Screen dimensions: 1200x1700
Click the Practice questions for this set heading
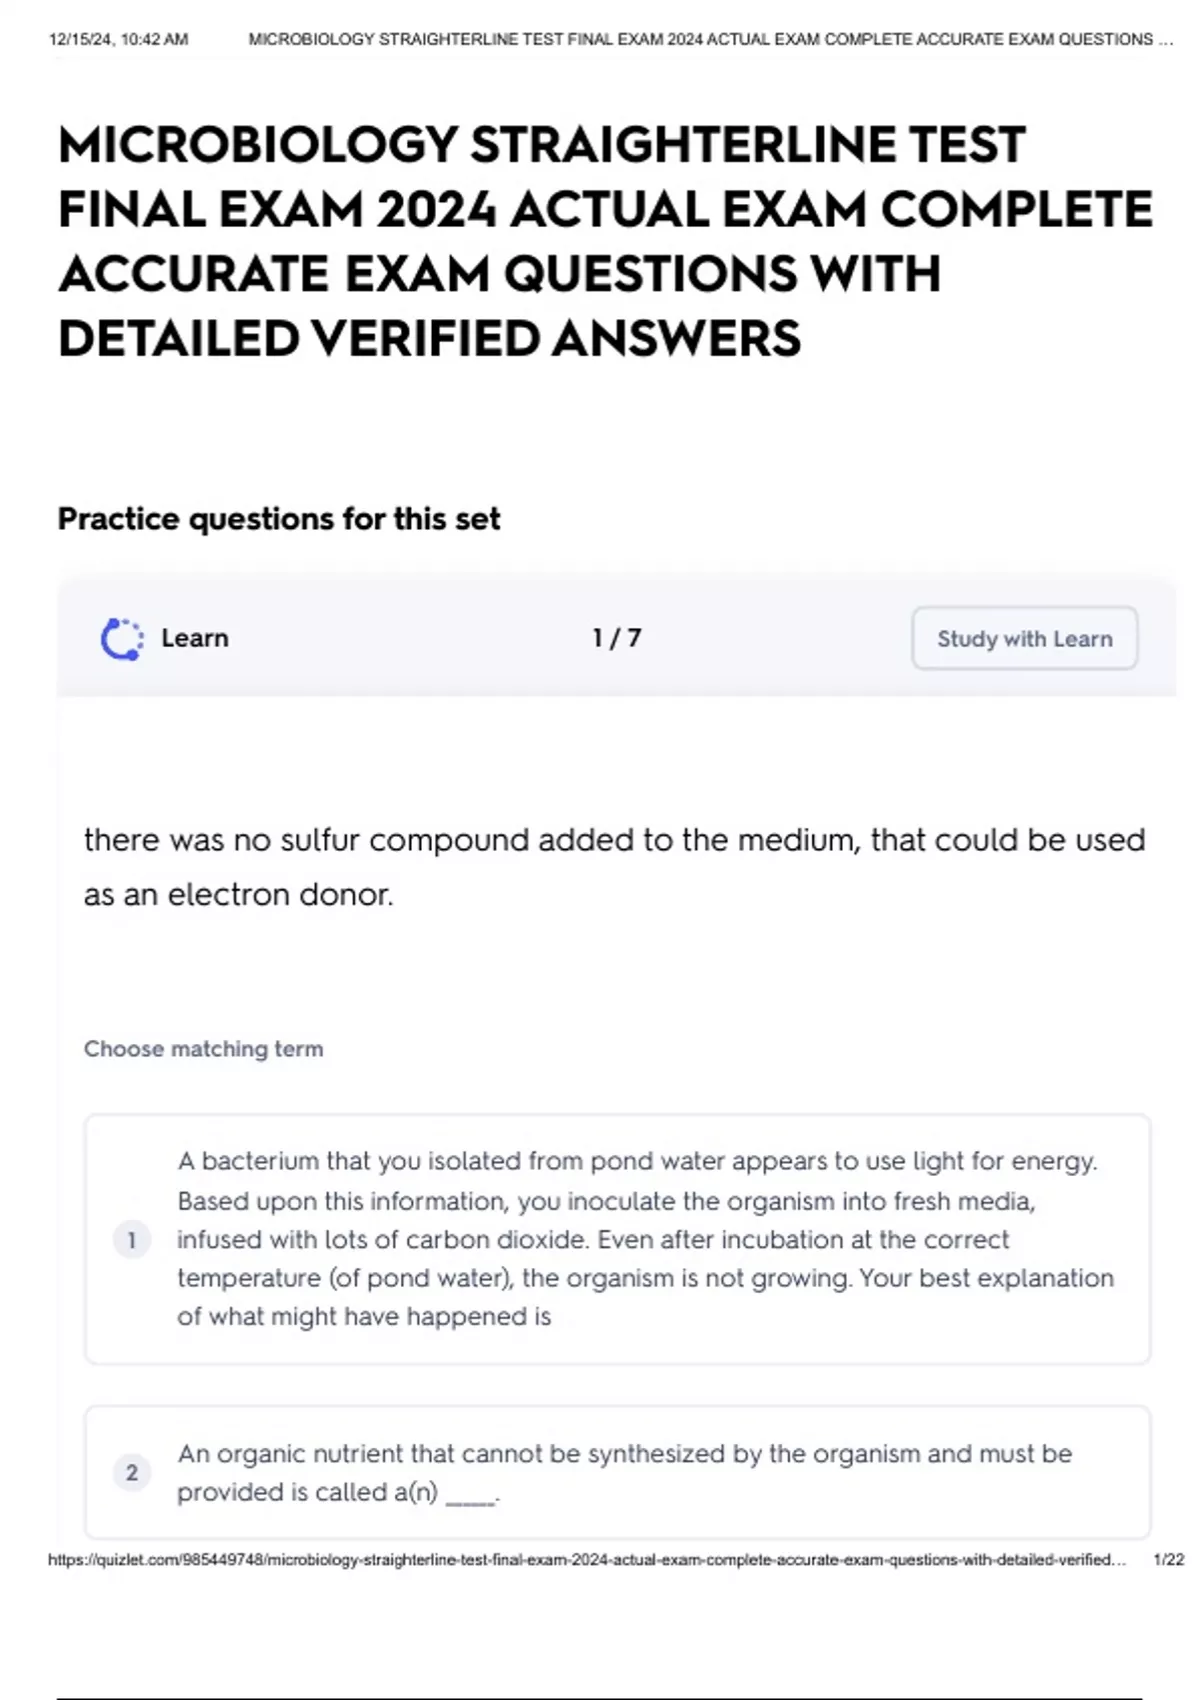pyautogui.click(x=279, y=519)
